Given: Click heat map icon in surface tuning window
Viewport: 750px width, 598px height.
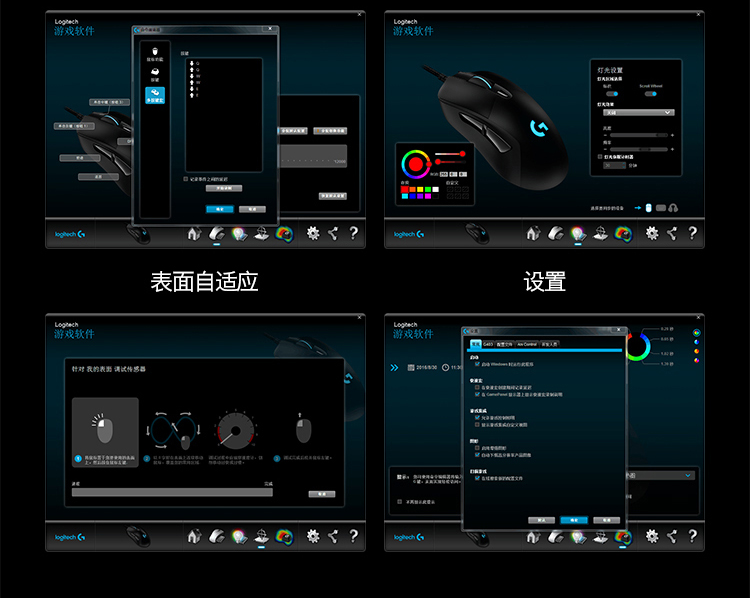Looking at the screenshot, I should click(x=284, y=536).
